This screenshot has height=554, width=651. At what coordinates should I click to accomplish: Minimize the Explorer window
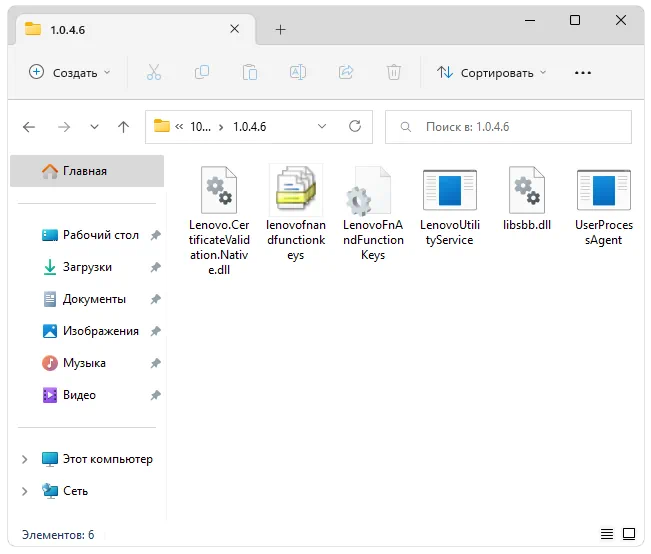[530, 20]
